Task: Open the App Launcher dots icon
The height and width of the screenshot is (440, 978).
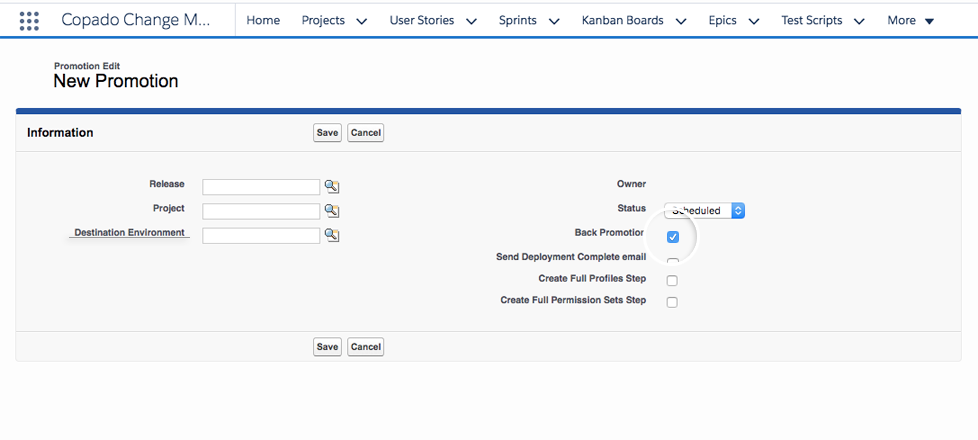Action: coord(29,21)
